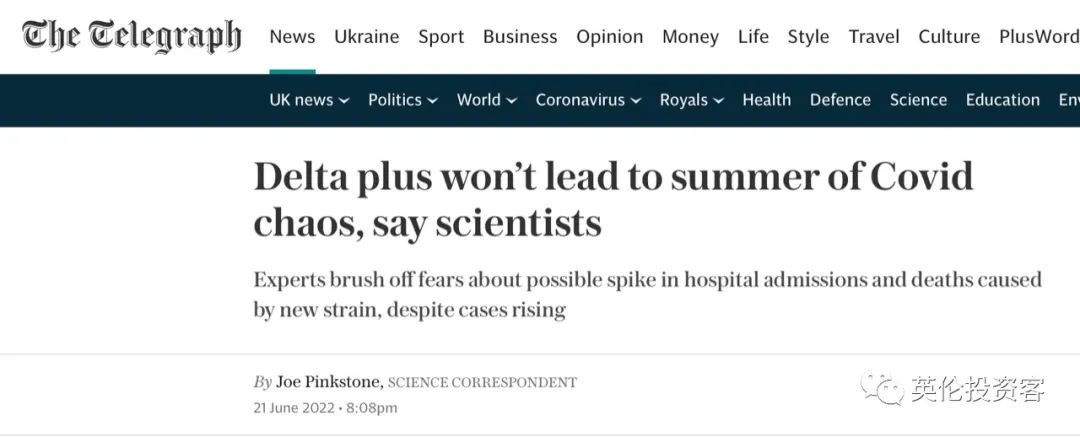Open the Education subsection link
The height and width of the screenshot is (437, 1080).
(1002, 100)
